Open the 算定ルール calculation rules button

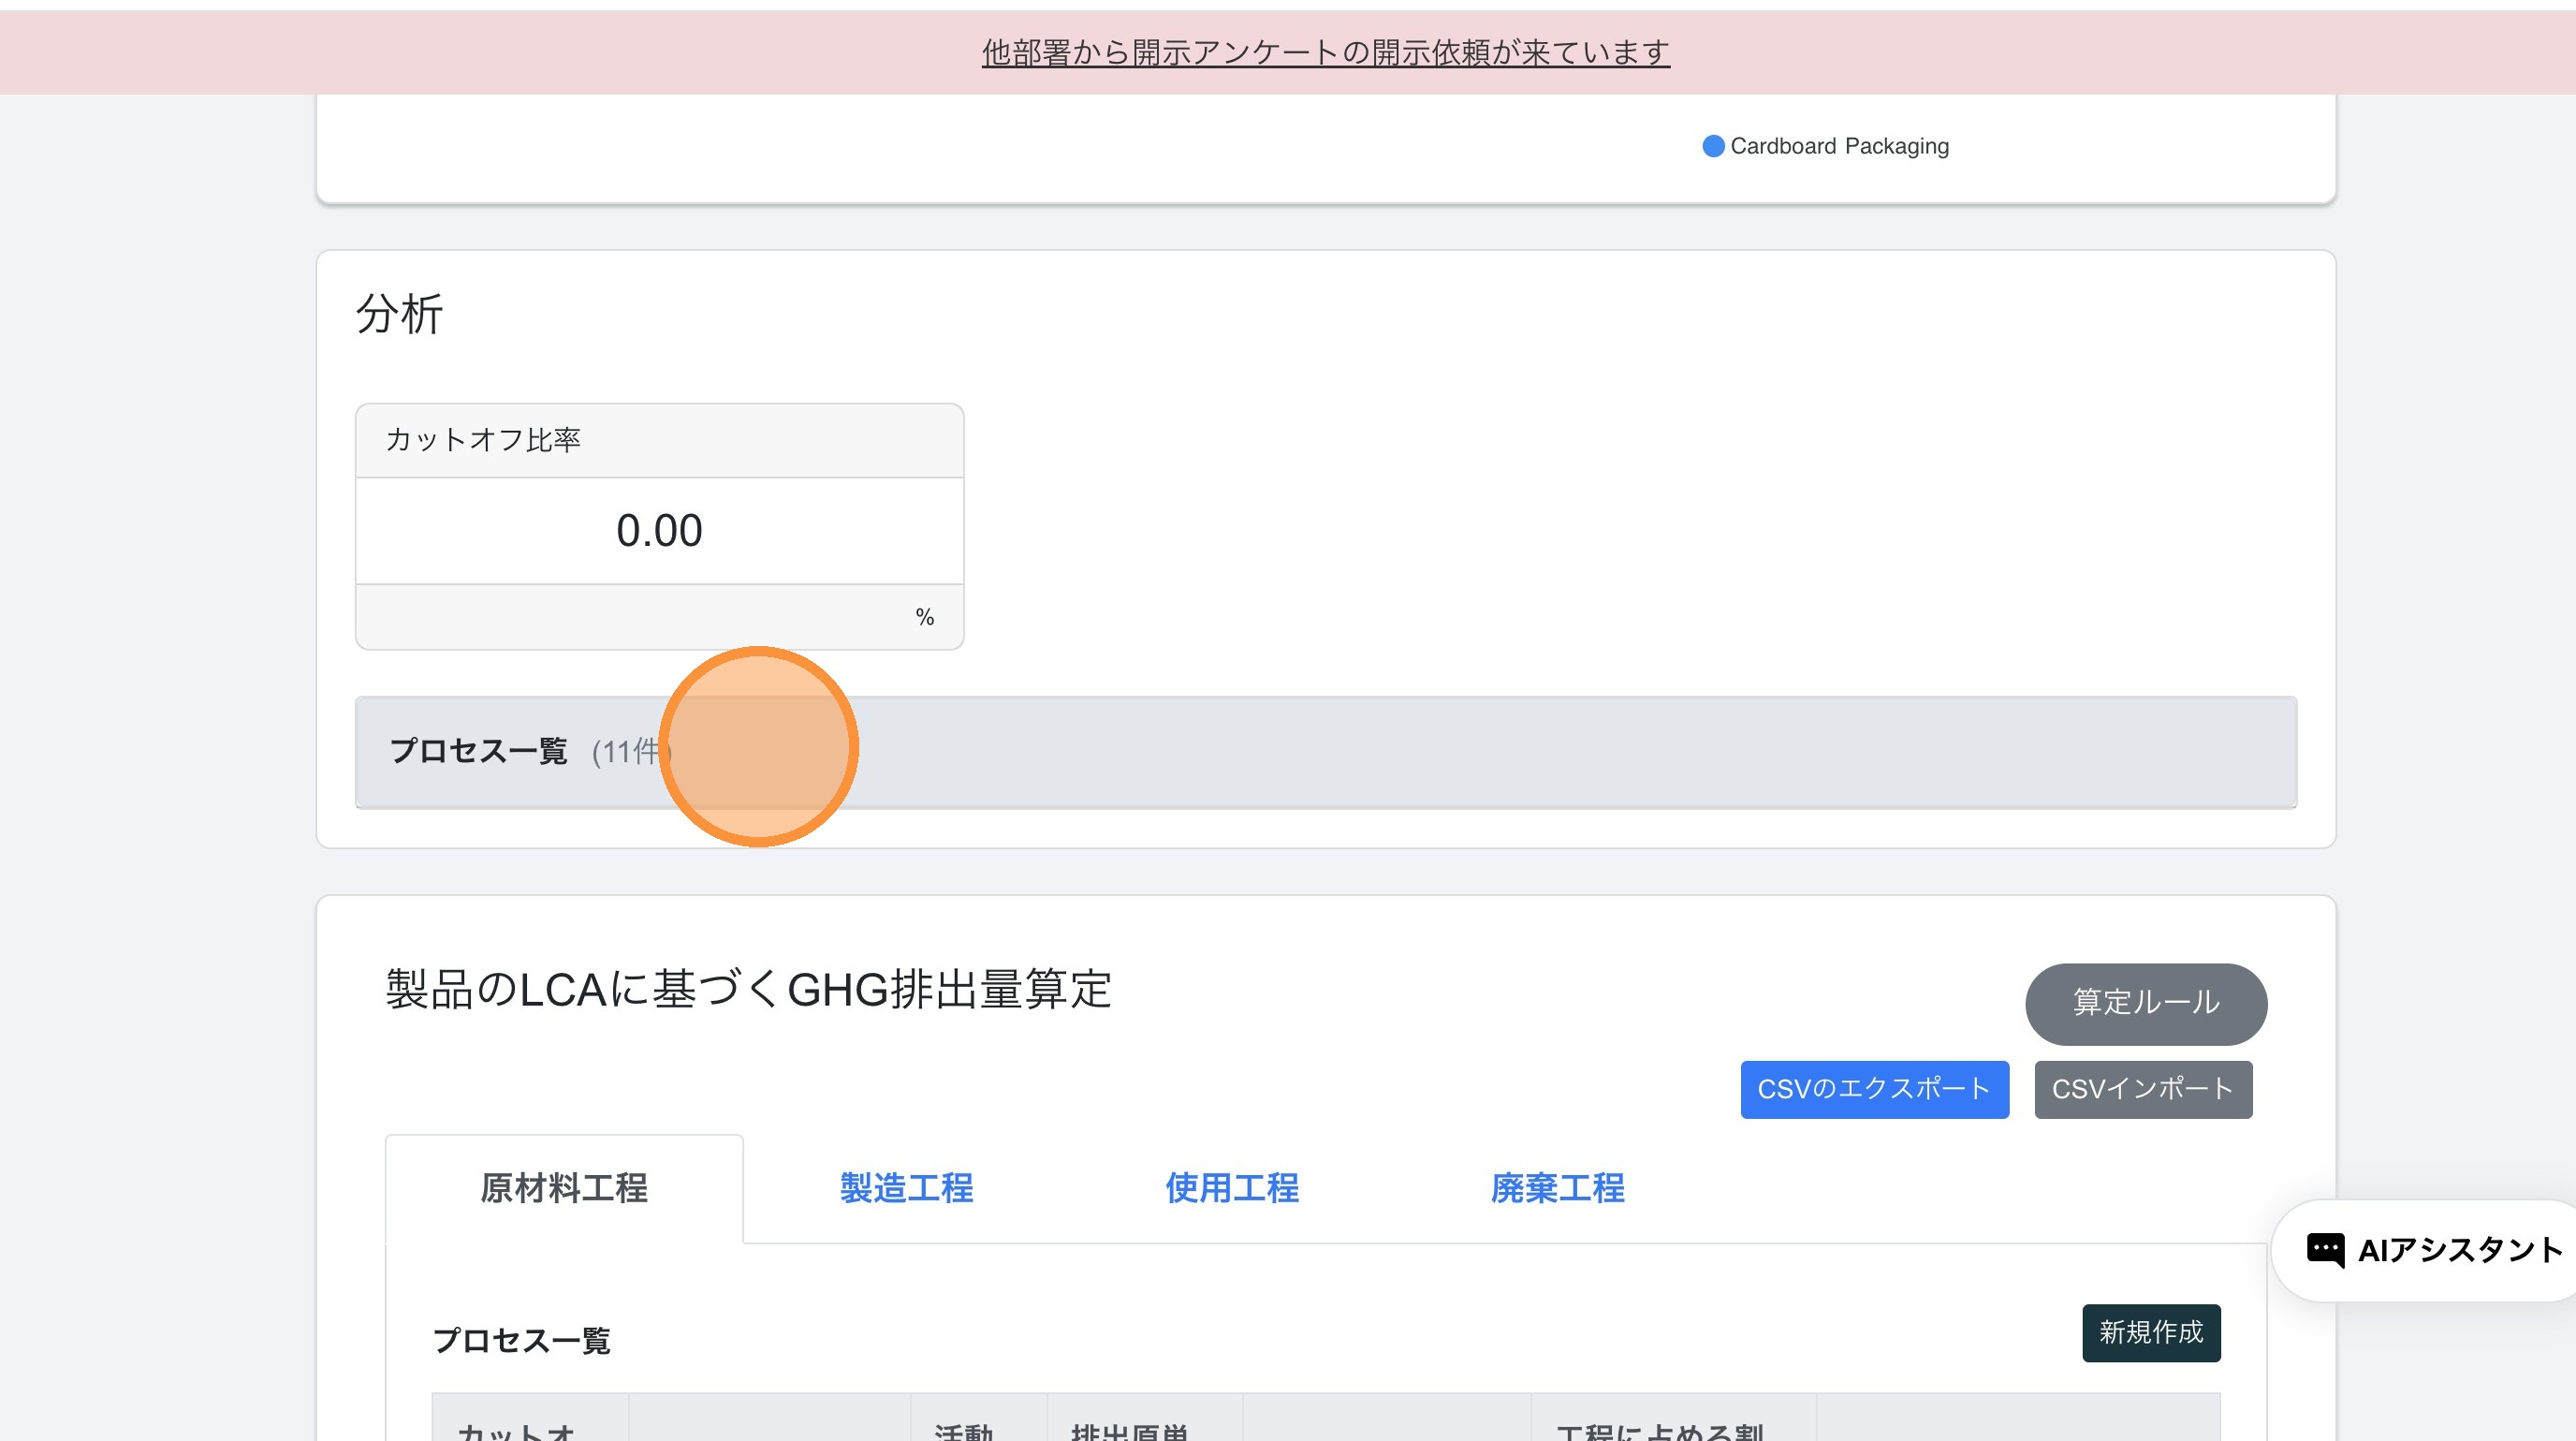click(2145, 1003)
